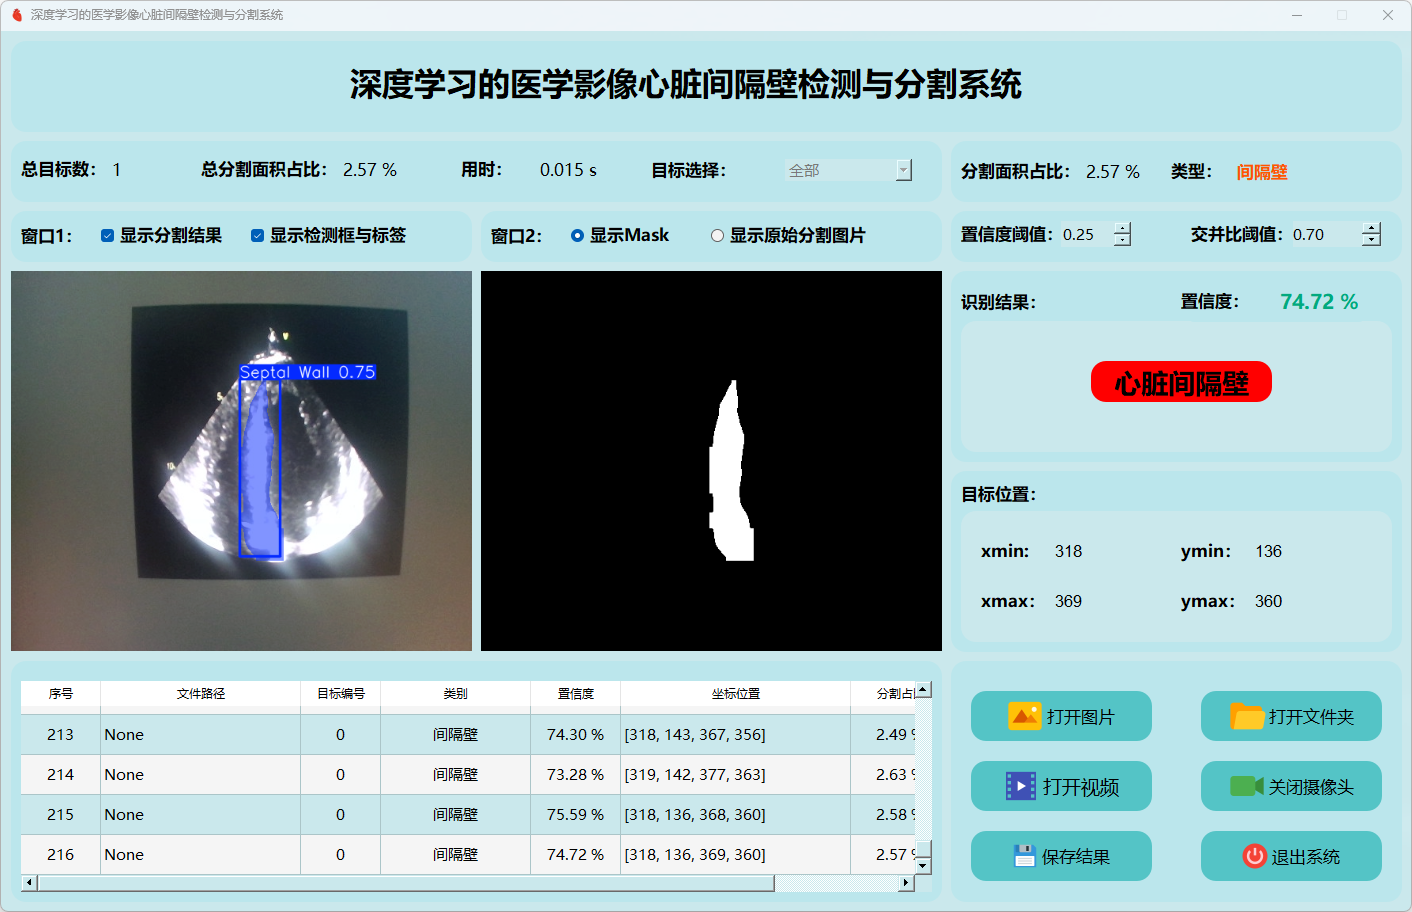Click the picture icon on 打开图片
The width and height of the screenshot is (1412, 912).
pyautogui.click(x=1024, y=716)
